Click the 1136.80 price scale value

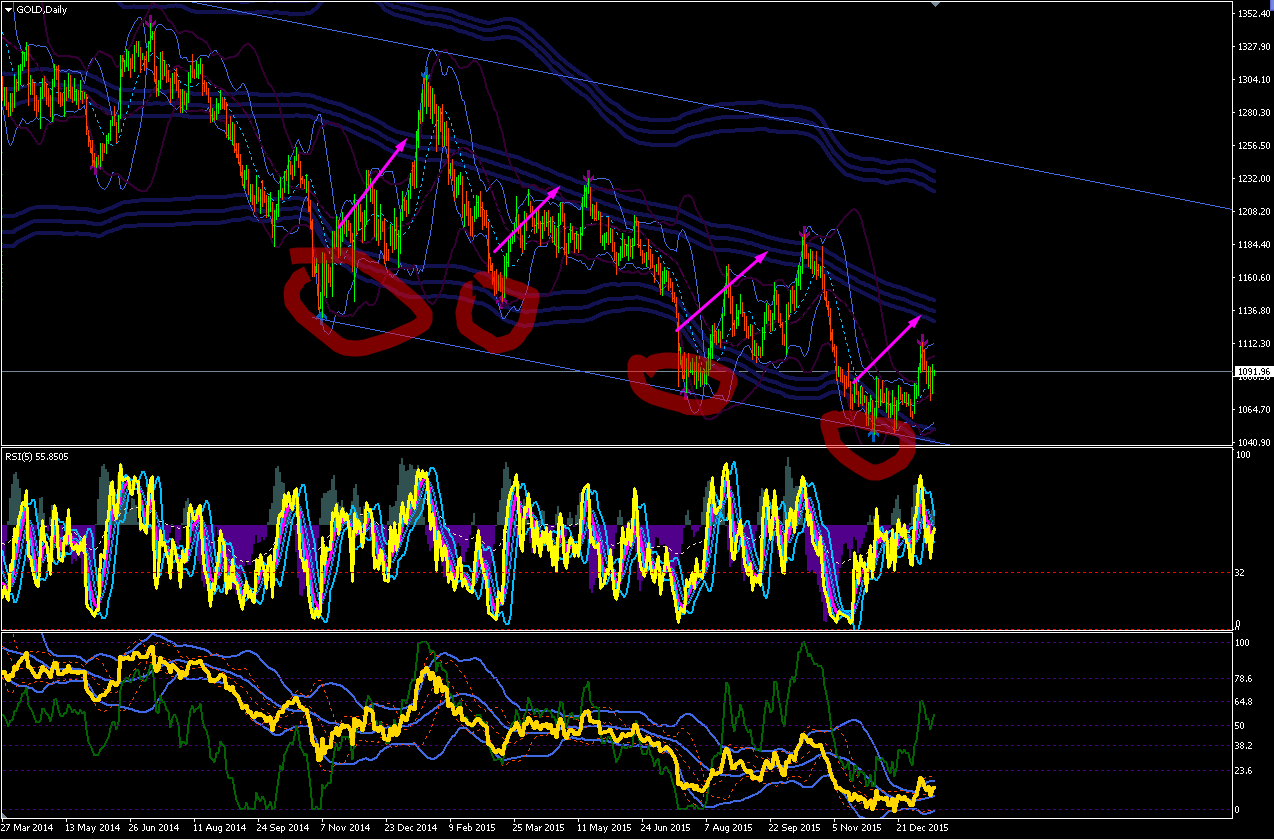pos(1253,311)
